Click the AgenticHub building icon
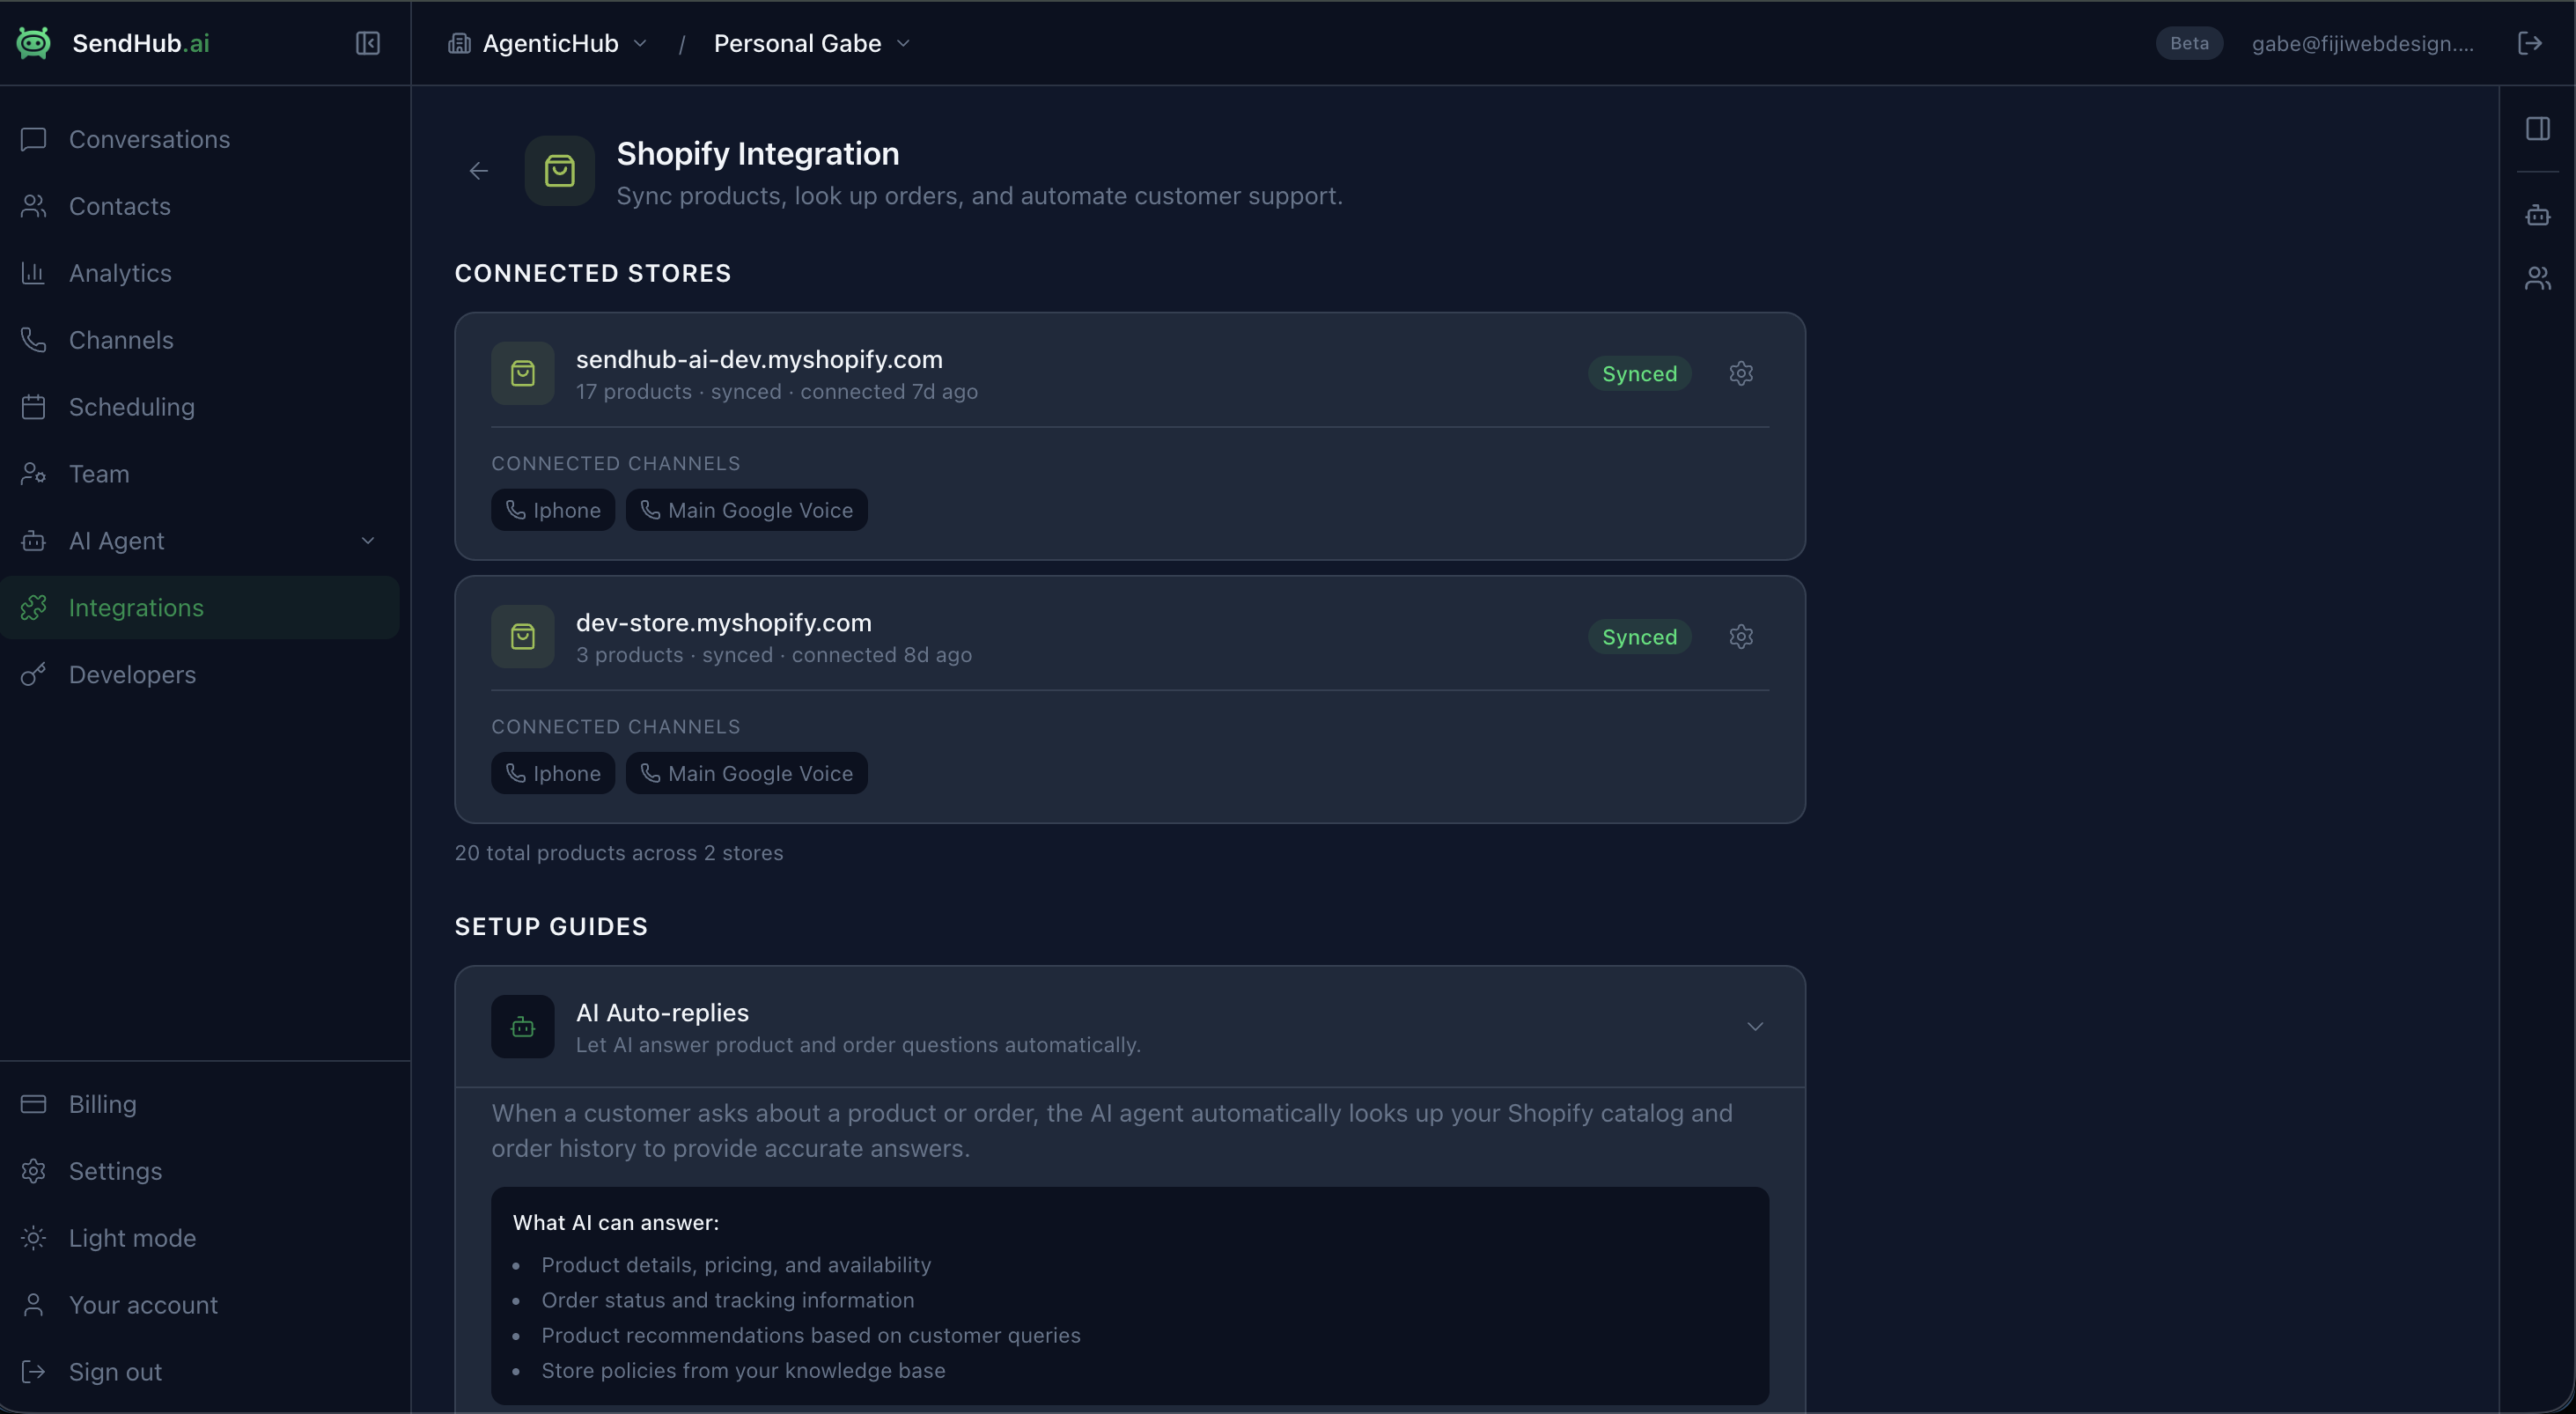The width and height of the screenshot is (2576, 1414). pyautogui.click(x=459, y=43)
